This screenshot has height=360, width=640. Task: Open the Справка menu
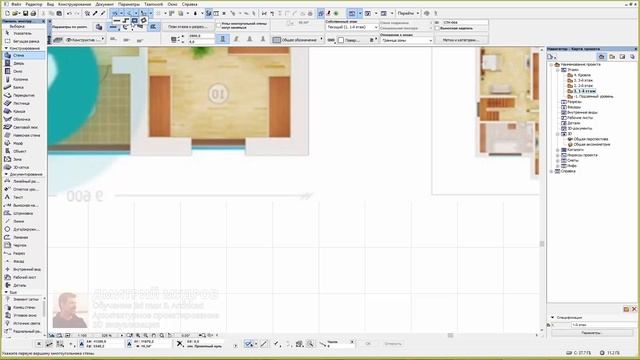(x=189, y=4)
